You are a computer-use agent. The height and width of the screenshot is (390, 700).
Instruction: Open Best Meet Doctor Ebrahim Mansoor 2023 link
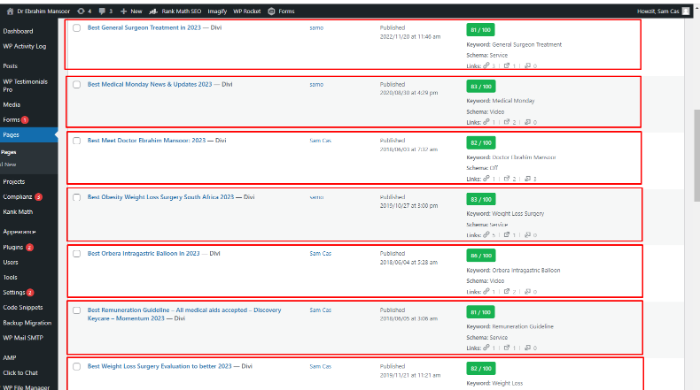(x=146, y=140)
